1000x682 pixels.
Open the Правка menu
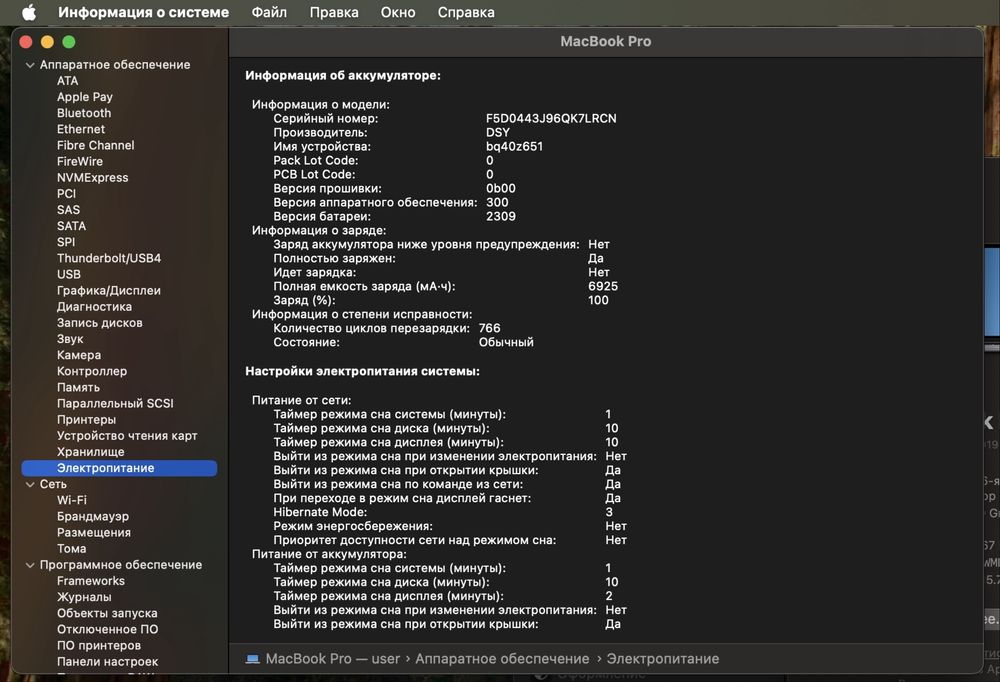click(334, 12)
